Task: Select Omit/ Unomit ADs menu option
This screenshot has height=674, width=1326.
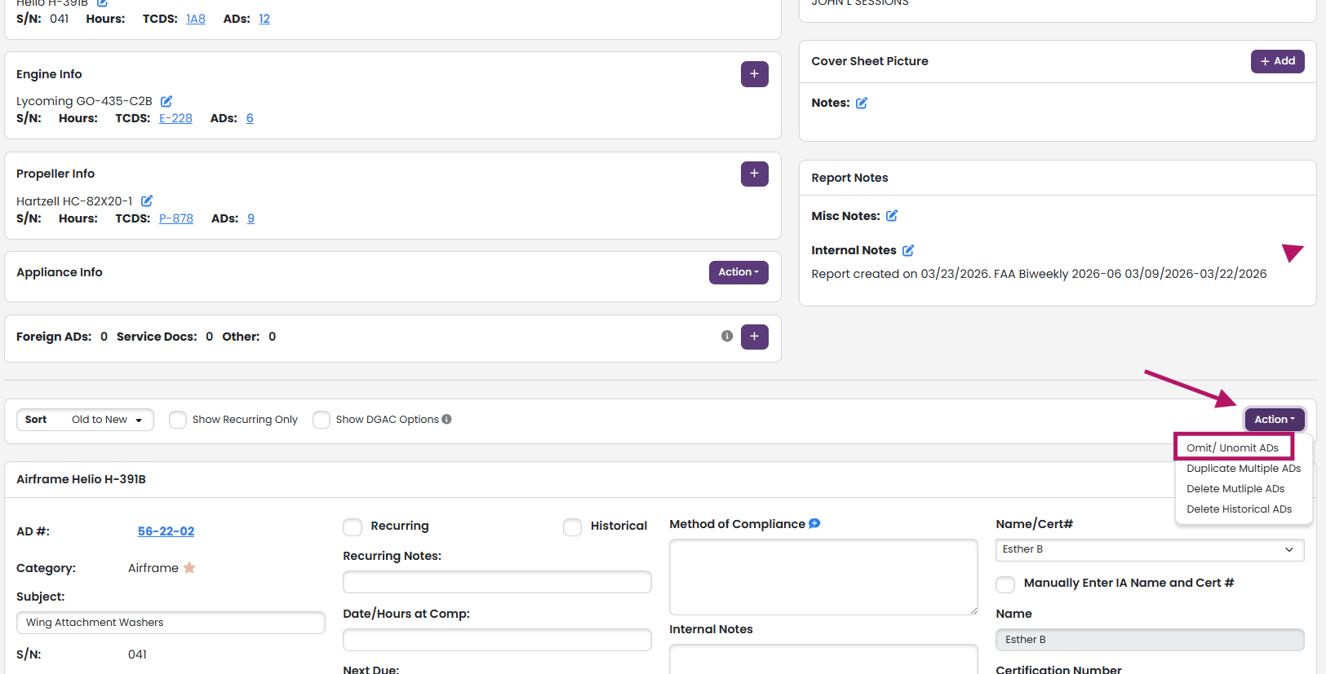Action: tap(1233, 448)
